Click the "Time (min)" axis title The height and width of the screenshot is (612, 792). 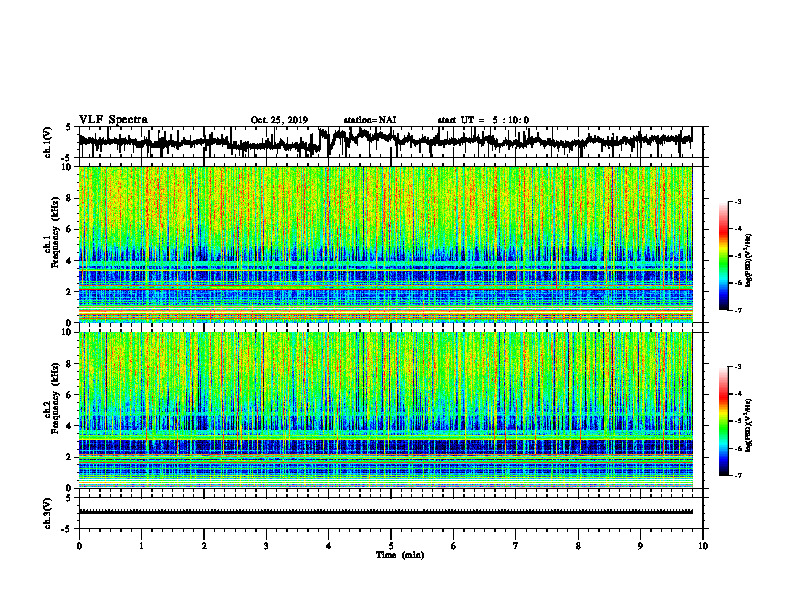tap(400, 555)
